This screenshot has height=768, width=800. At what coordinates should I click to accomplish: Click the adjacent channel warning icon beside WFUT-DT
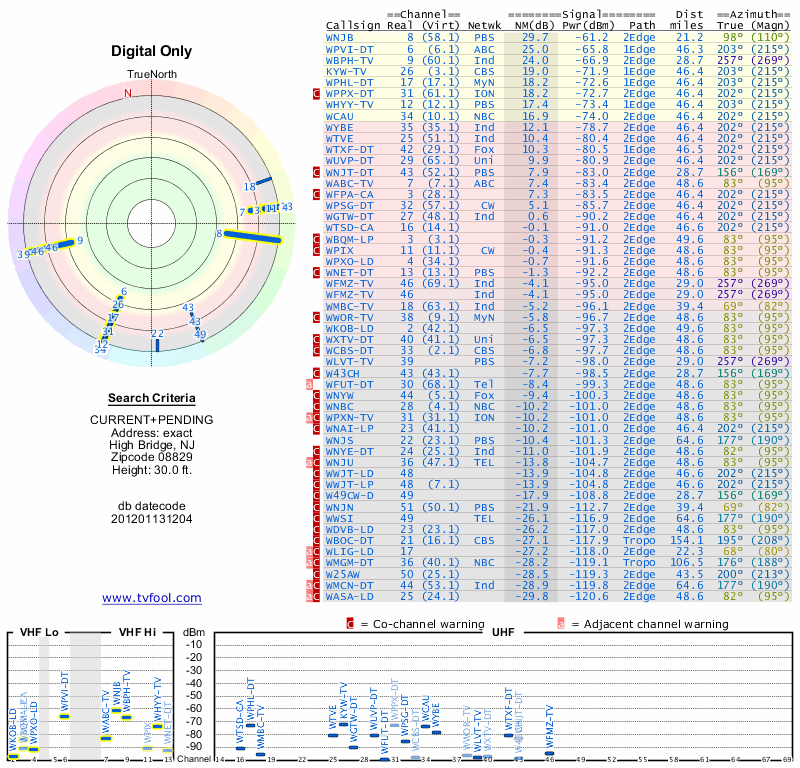click(310, 384)
